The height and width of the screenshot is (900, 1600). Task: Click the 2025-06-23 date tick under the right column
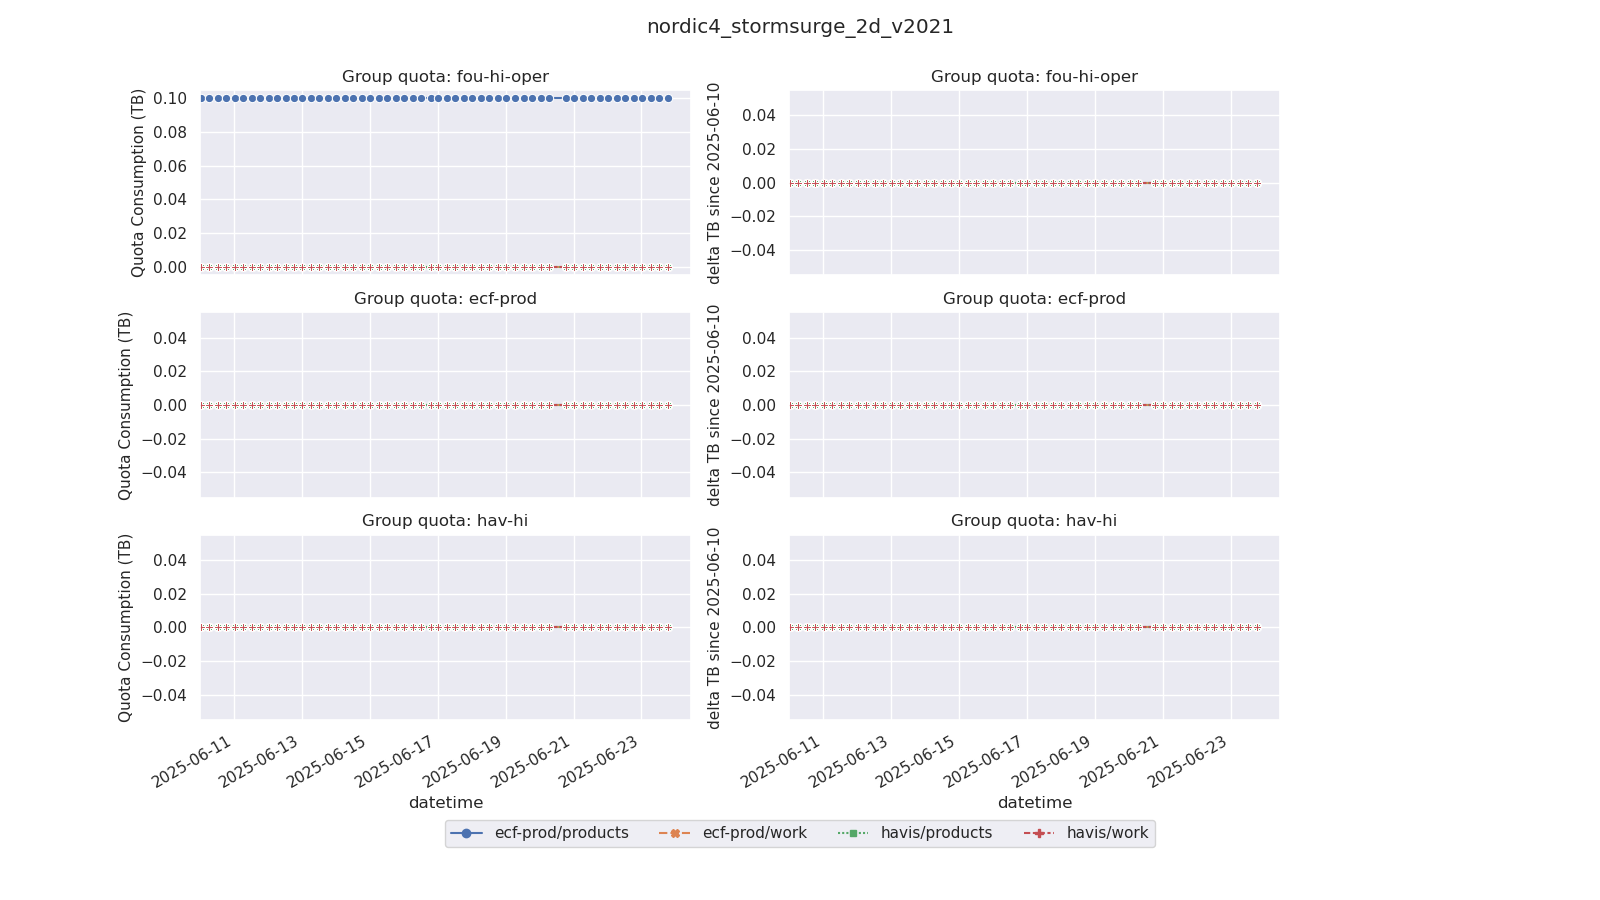tap(1189, 762)
